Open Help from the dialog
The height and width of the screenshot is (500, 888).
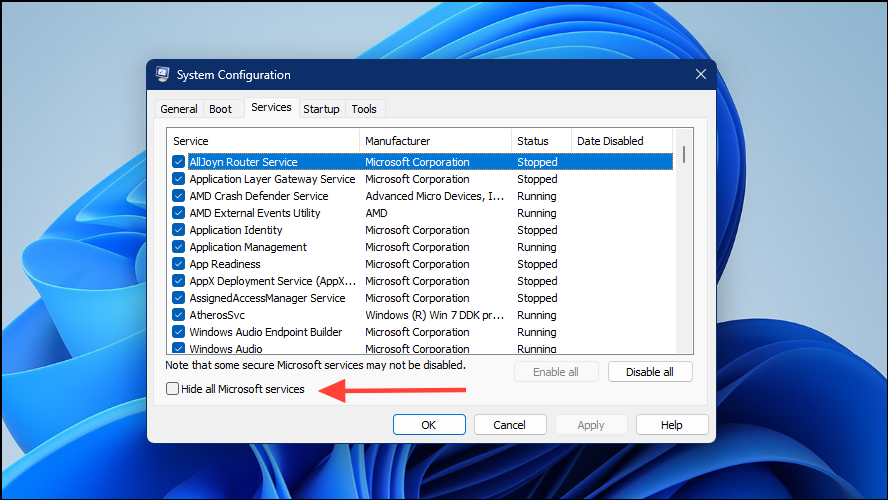tap(672, 425)
